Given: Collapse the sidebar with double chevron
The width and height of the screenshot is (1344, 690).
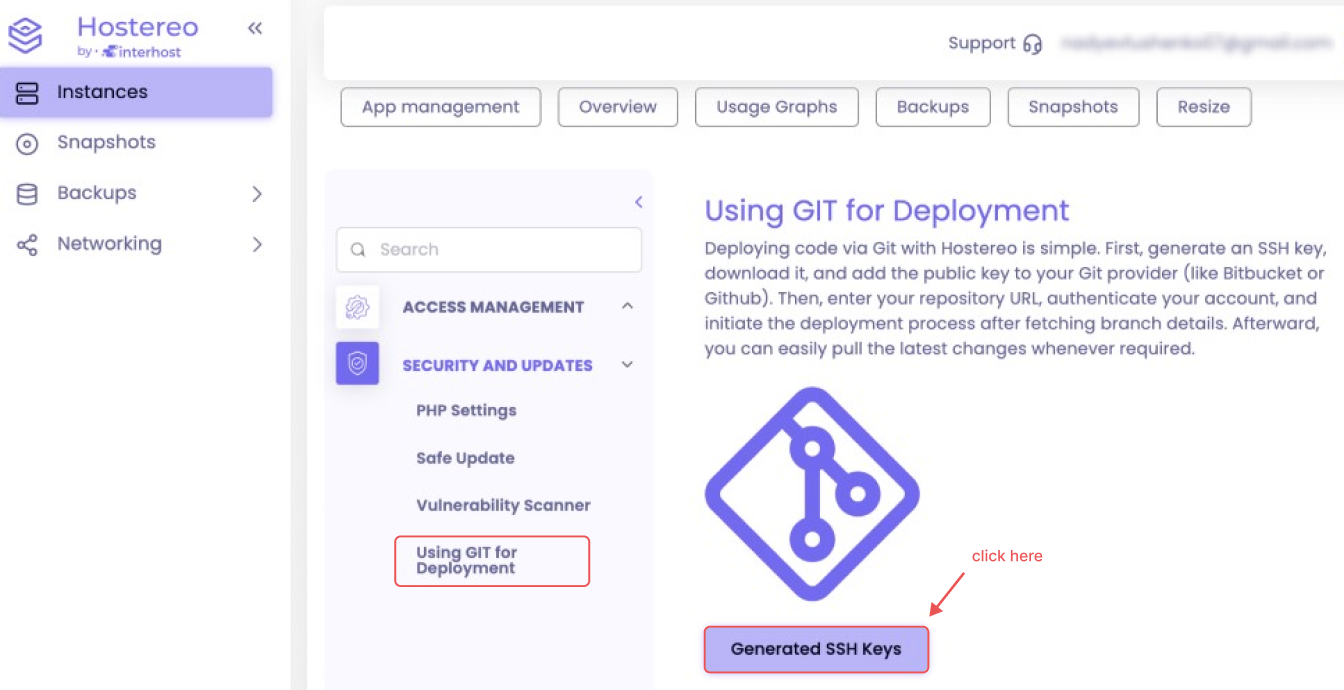Looking at the screenshot, I should (255, 28).
